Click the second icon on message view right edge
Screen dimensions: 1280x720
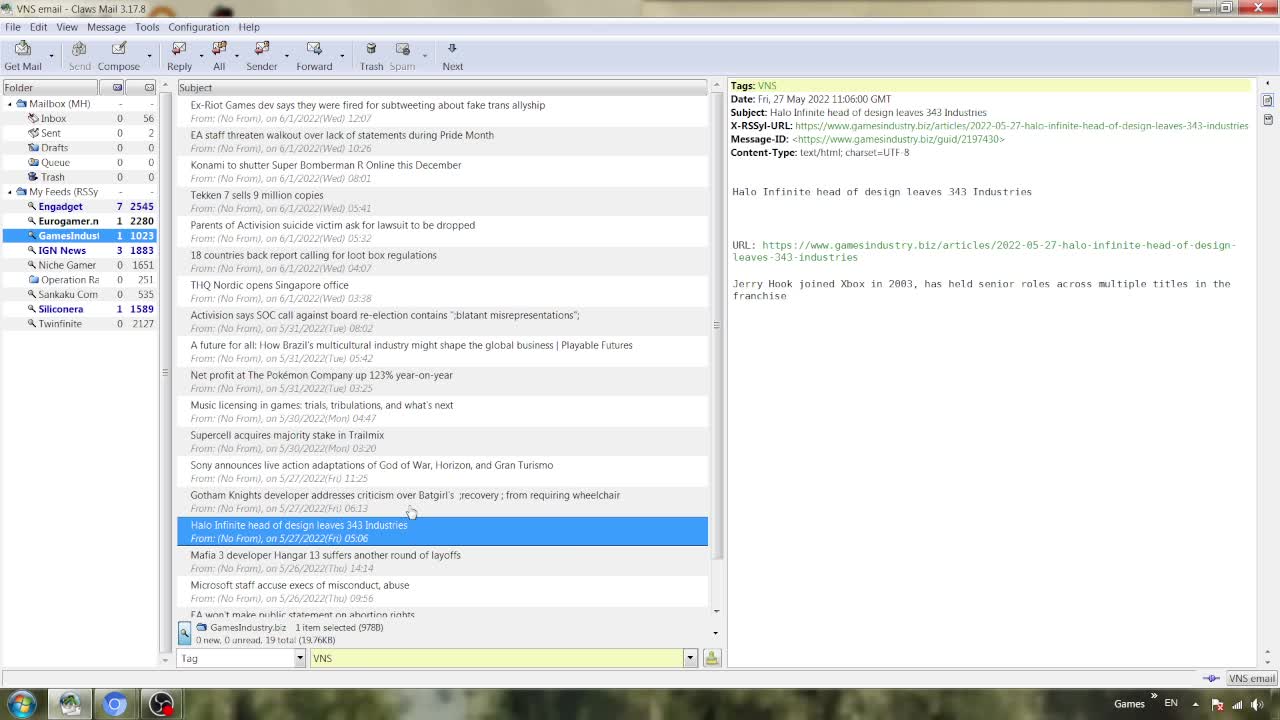1267,118
